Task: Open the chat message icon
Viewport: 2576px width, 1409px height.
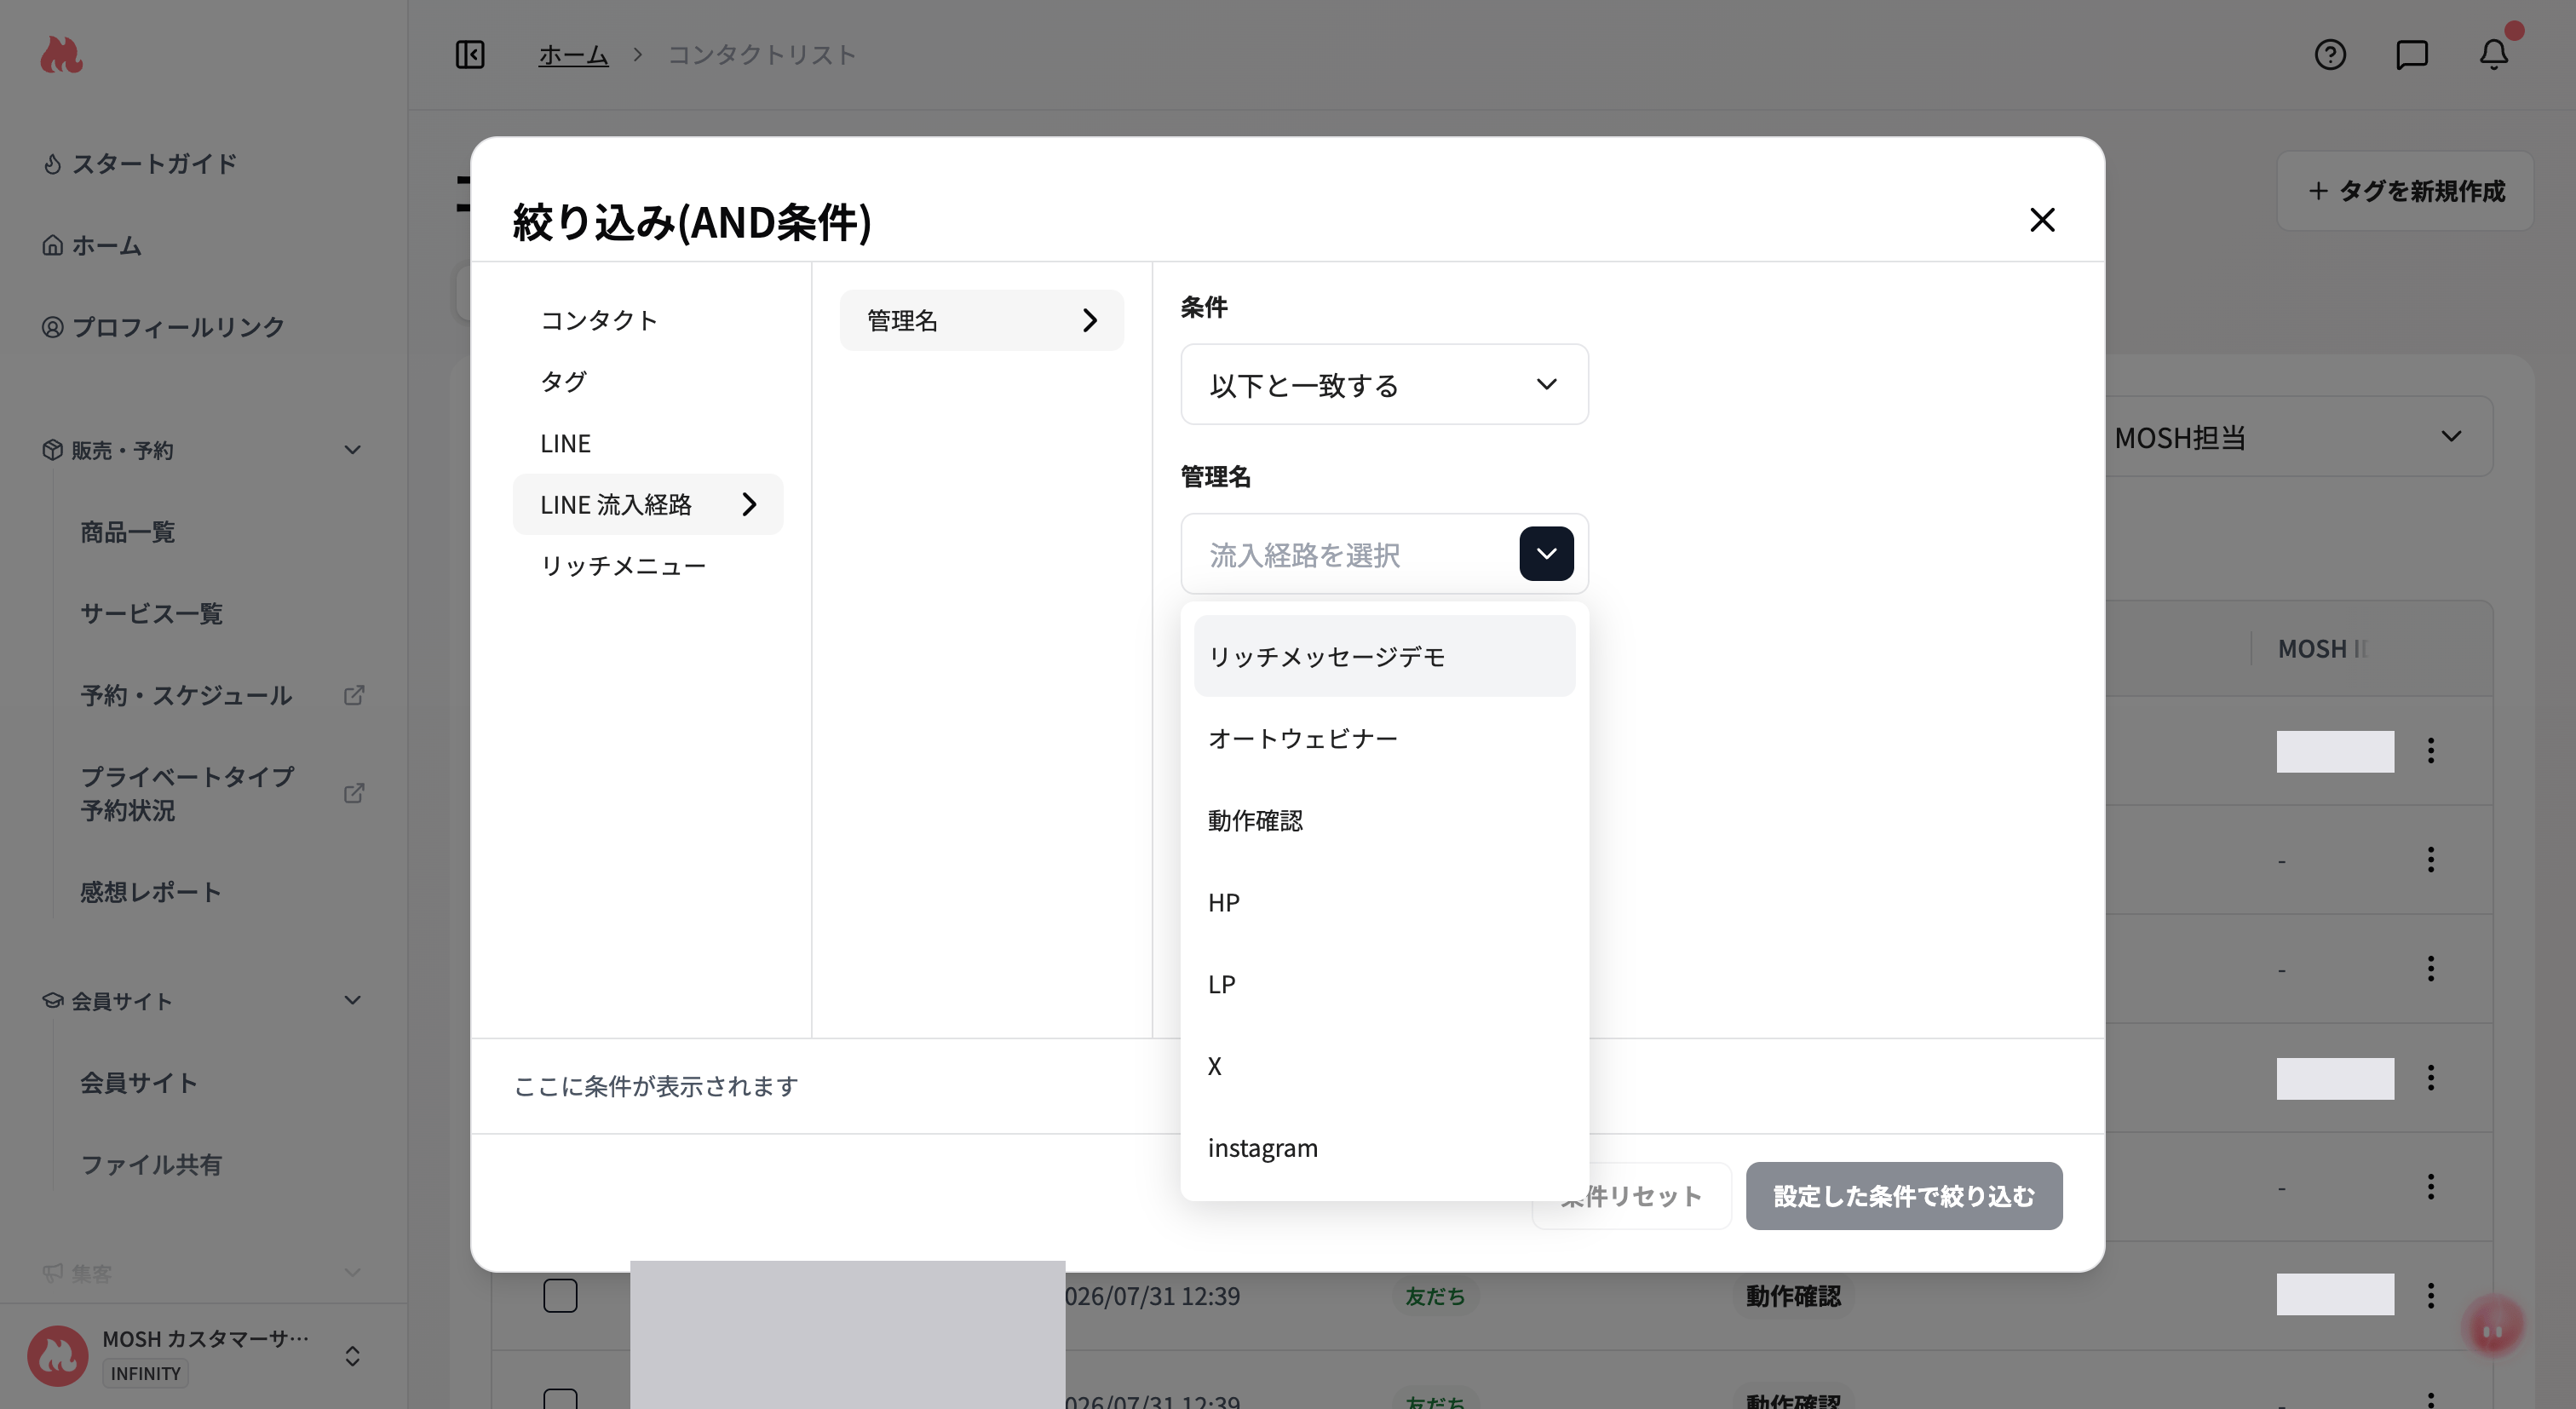Action: coord(2412,54)
